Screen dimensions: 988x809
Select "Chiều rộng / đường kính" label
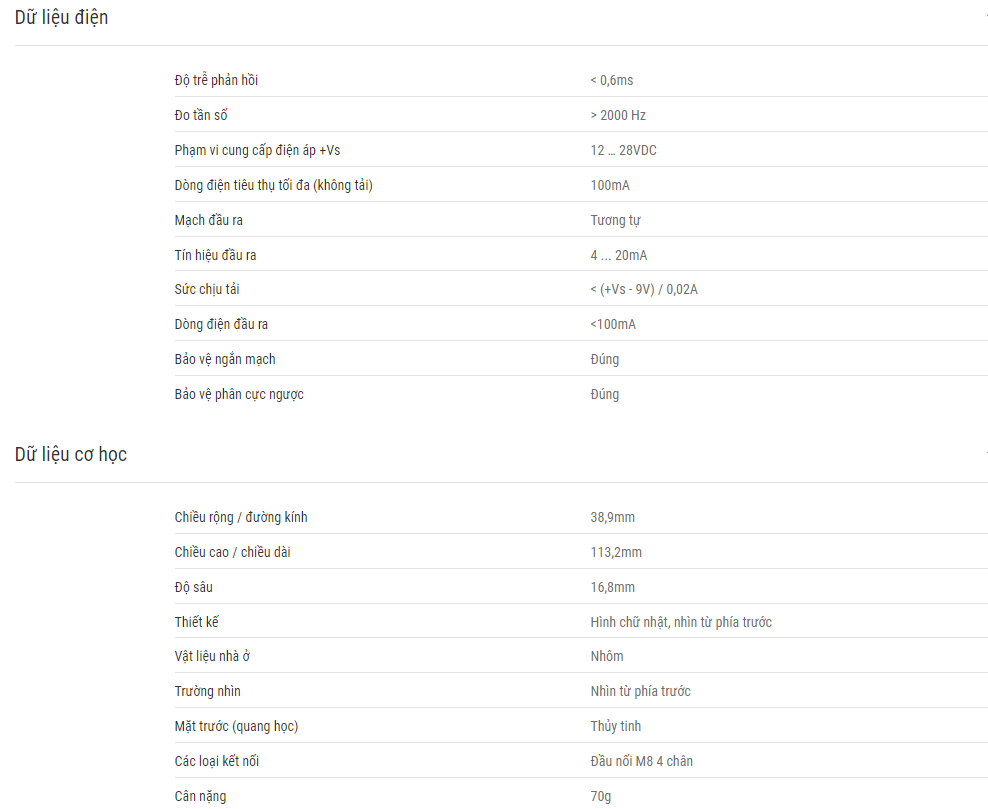[241, 517]
